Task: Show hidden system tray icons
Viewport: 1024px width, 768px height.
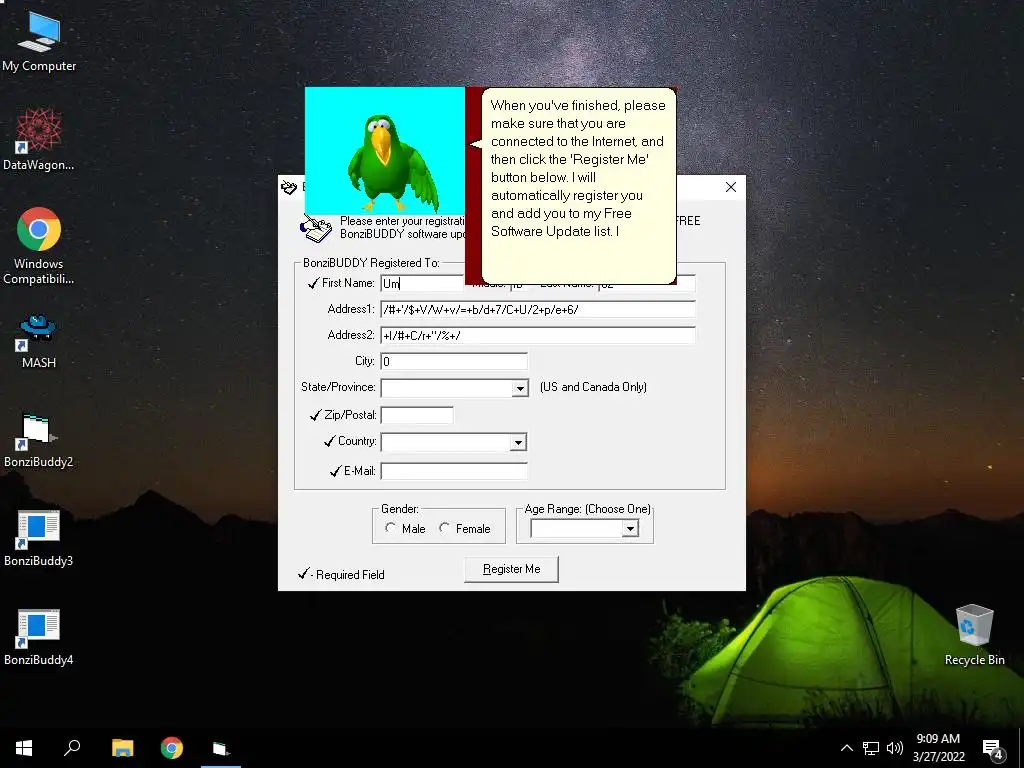Action: pyautogui.click(x=846, y=748)
